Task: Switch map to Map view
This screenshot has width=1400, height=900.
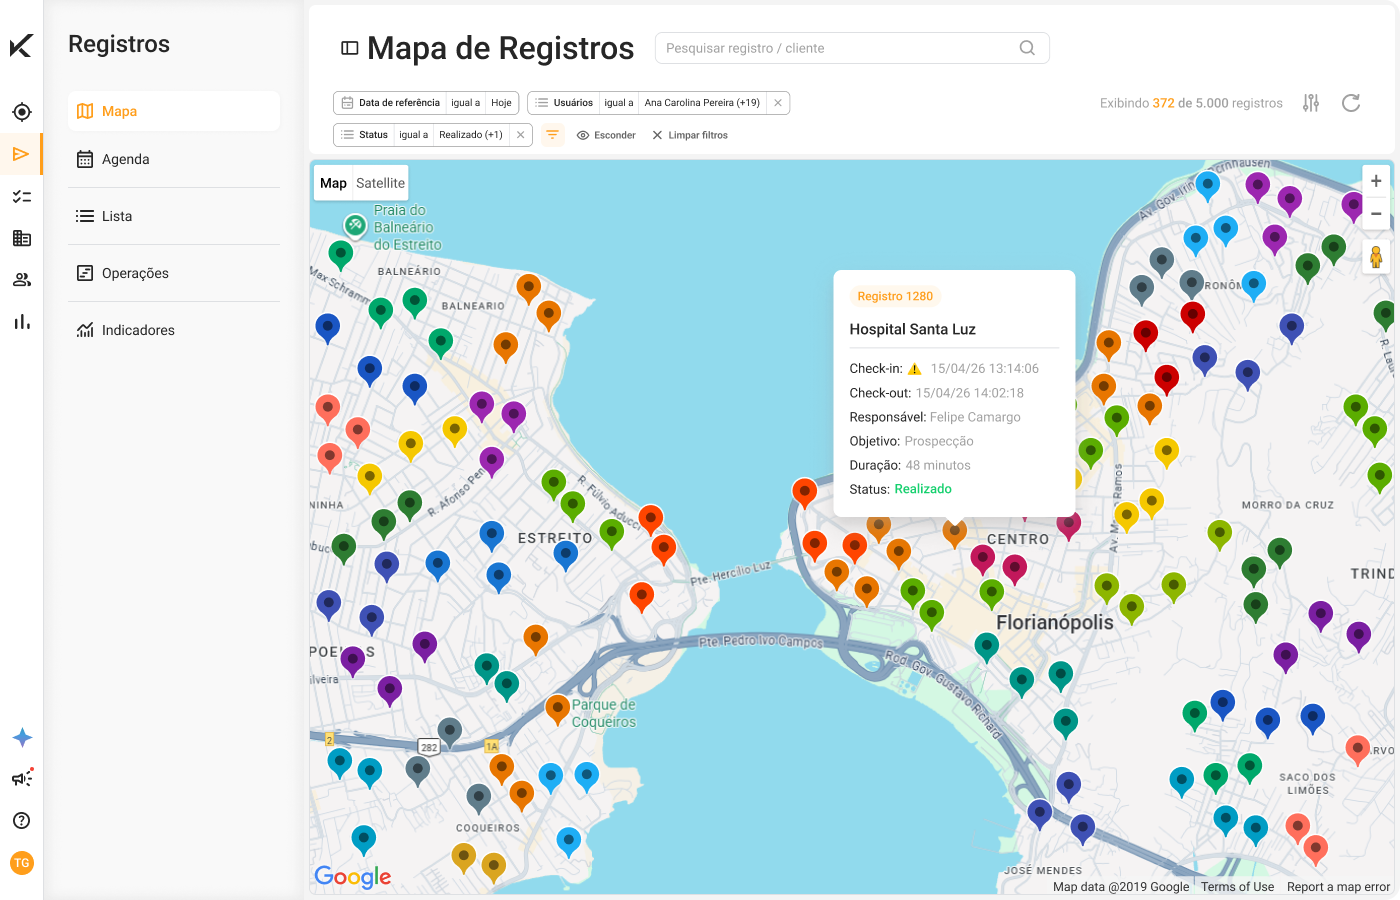Action: click(x=333, y=183)
